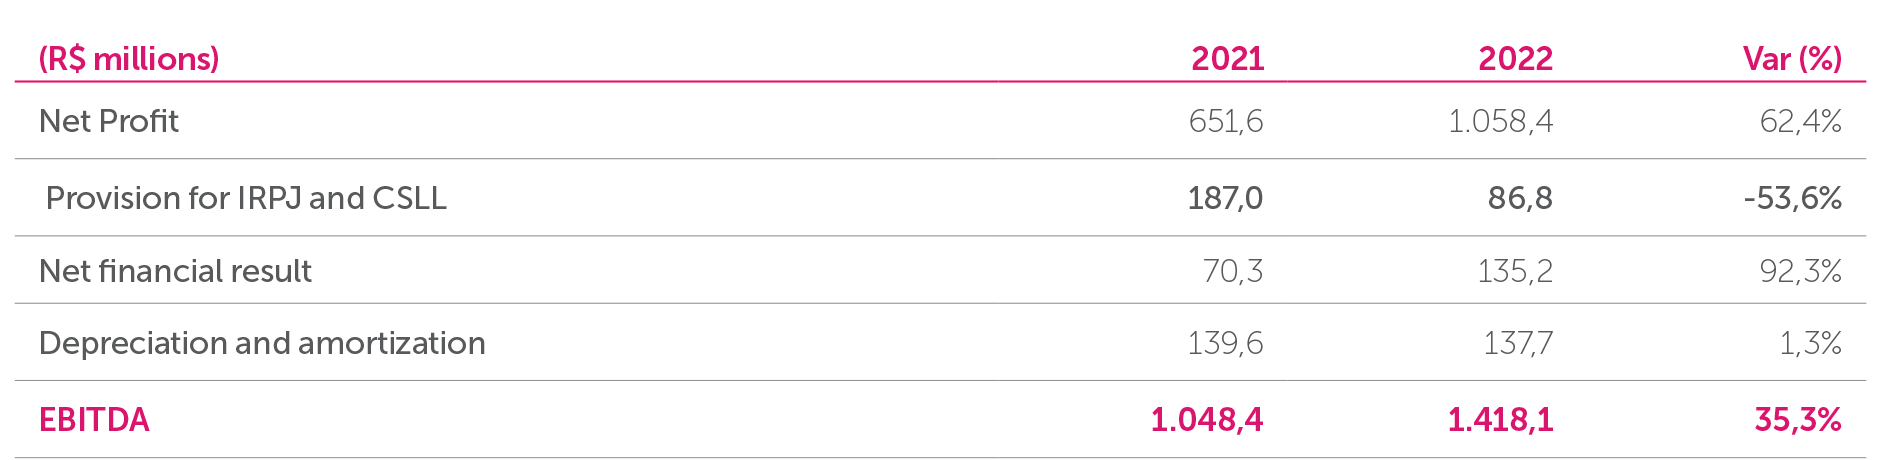This screenshot has height=460, width=1878.
Task: Select the 2021 provision value 187,0
Action: [x=1225, y=198]
